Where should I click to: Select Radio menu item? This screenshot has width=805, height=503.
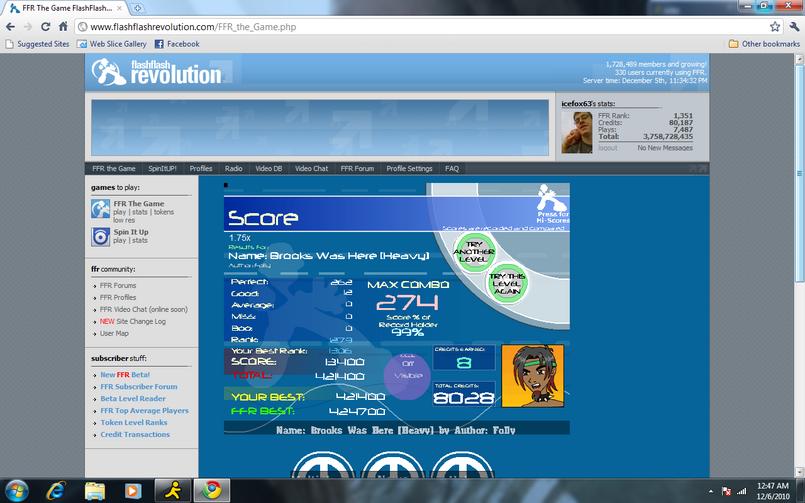[x=234, y=168]
